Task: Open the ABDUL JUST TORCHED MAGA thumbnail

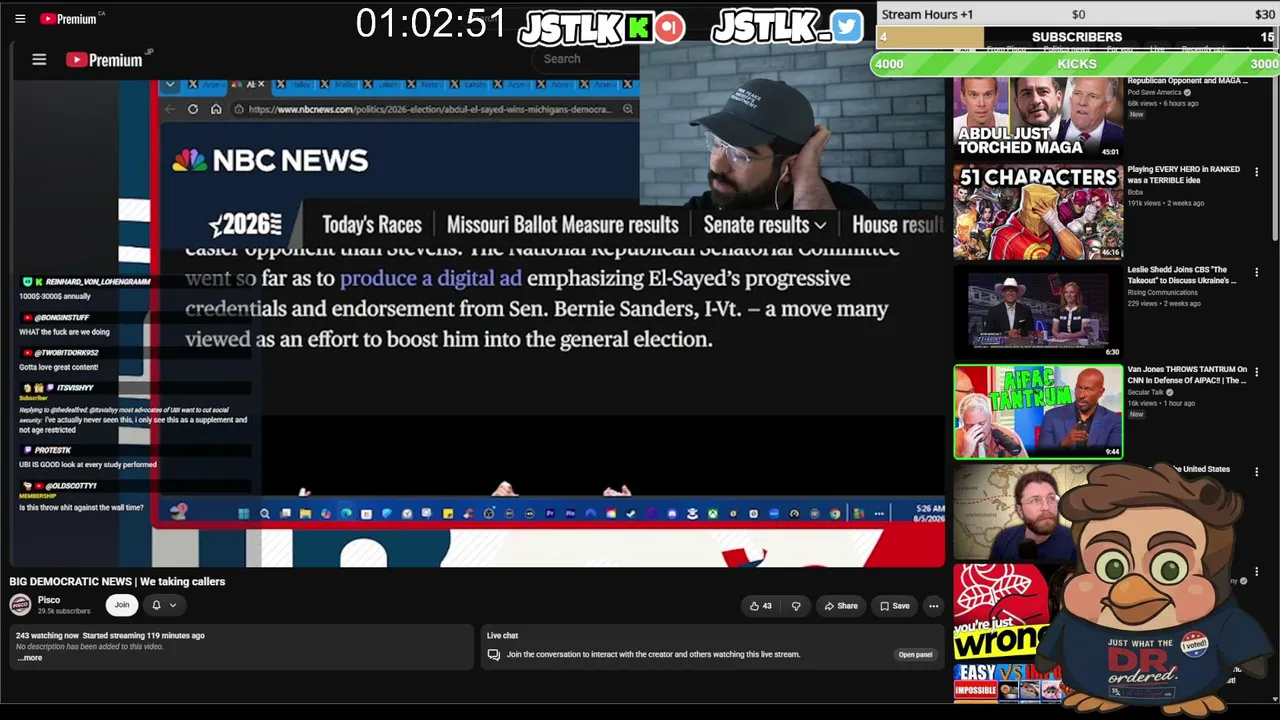Action: pos(1038,118)
